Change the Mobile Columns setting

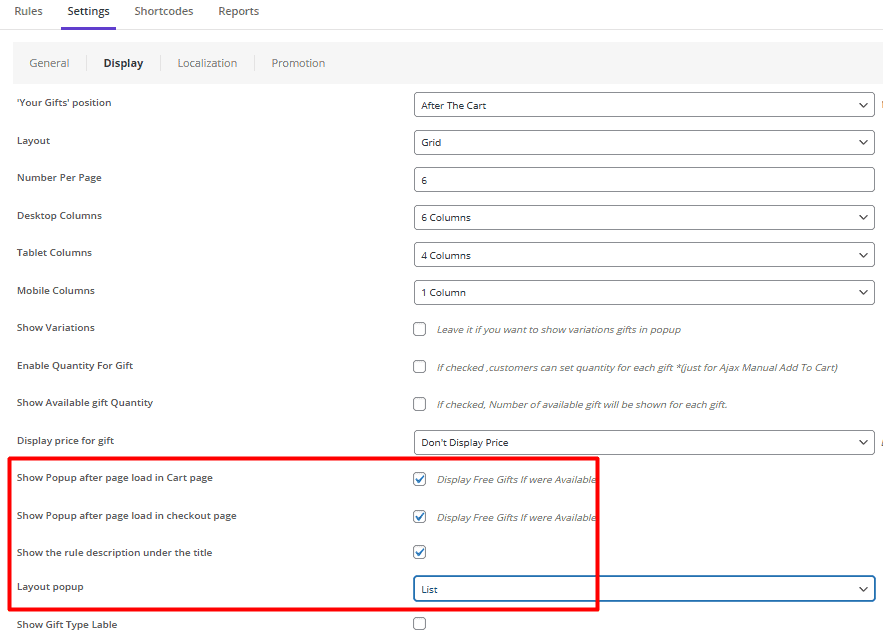(x=643, y=292)
